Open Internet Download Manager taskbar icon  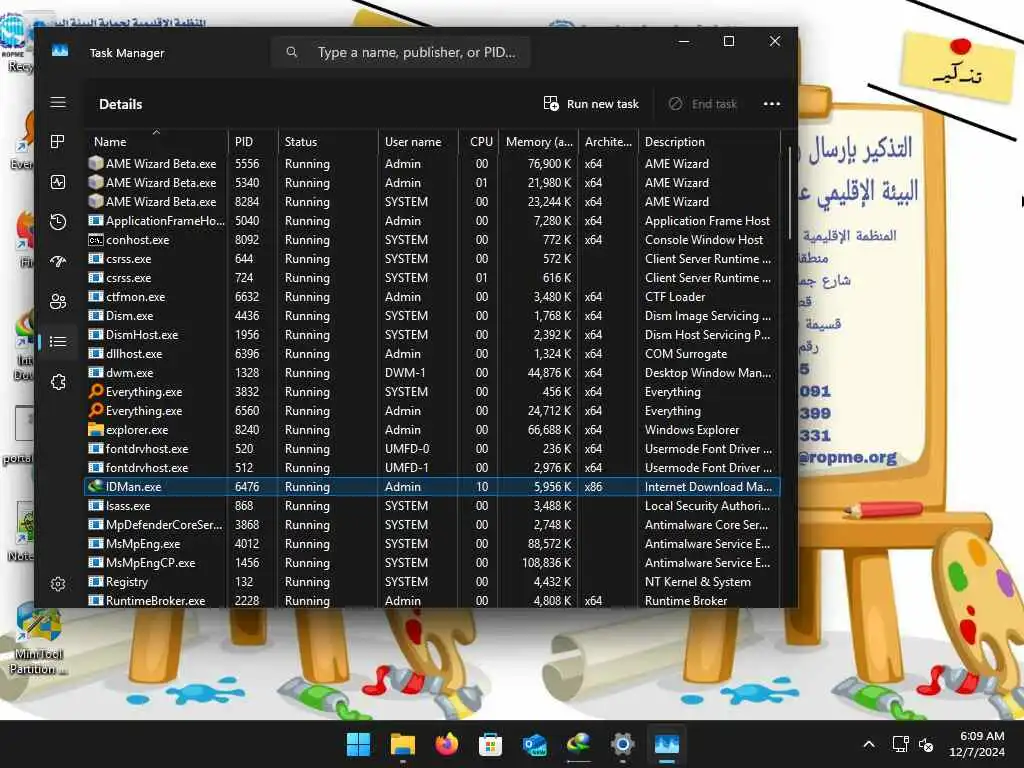(x=579, y=744)
